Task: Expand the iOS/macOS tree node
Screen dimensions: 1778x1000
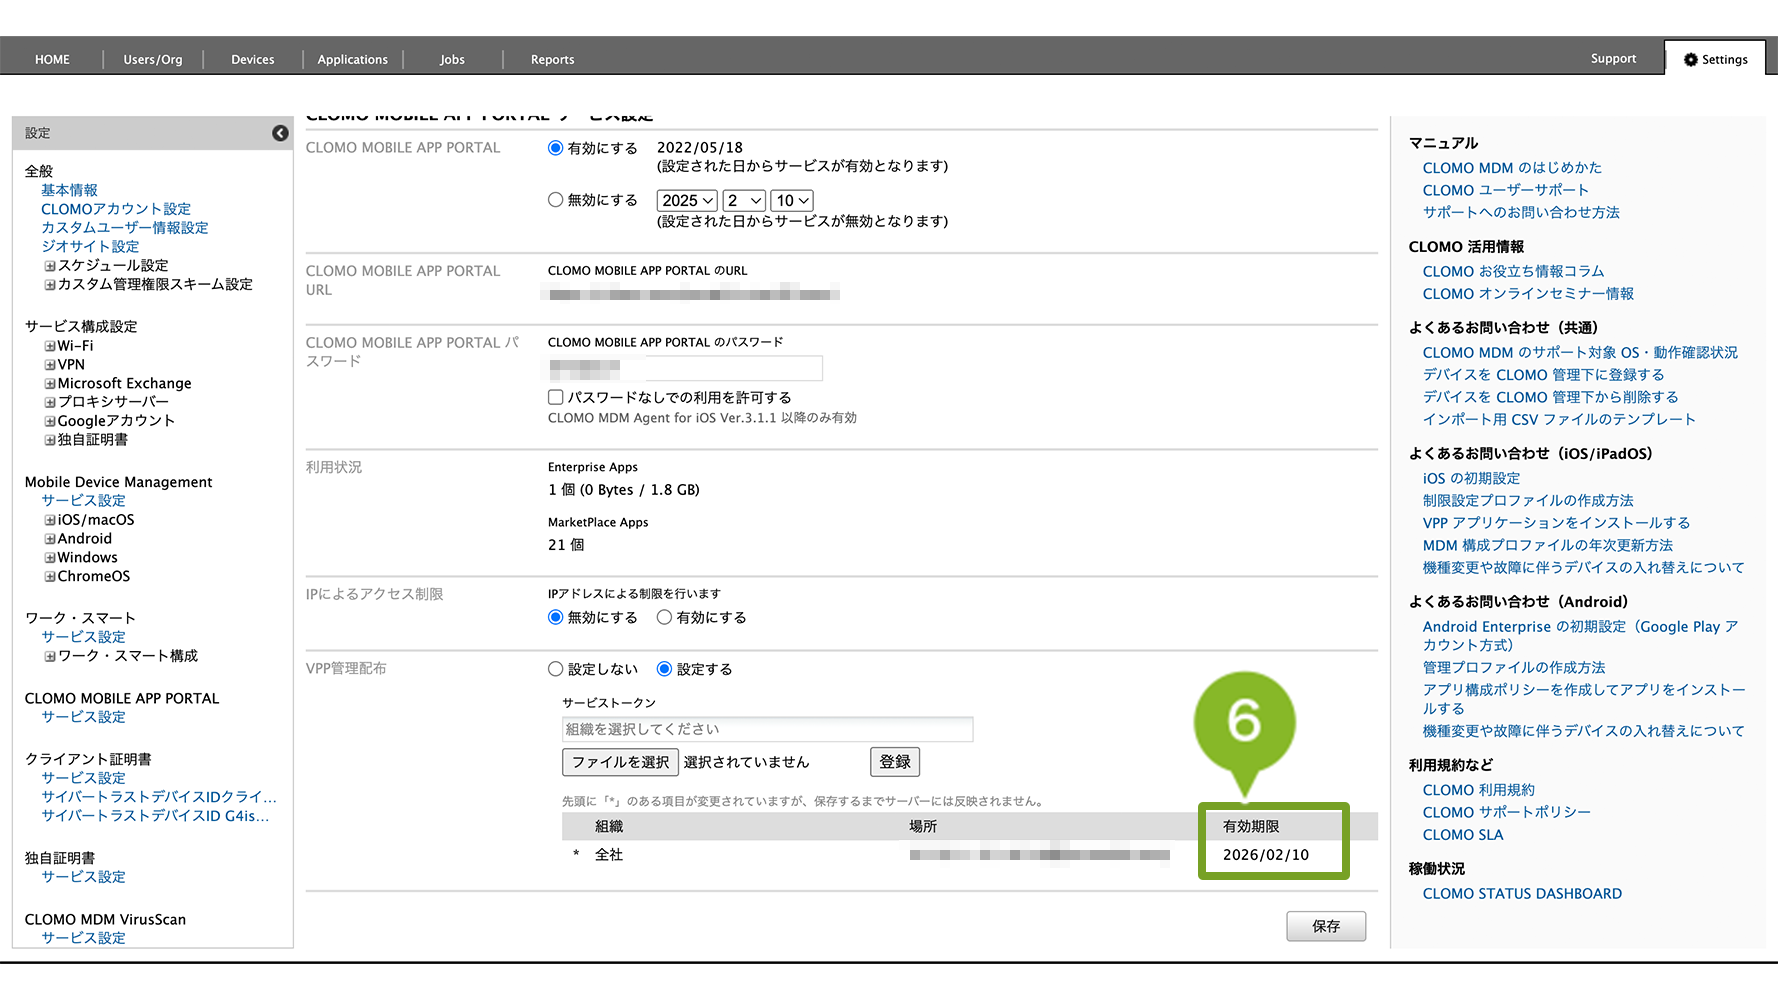Action: click(x=50, y=520)
